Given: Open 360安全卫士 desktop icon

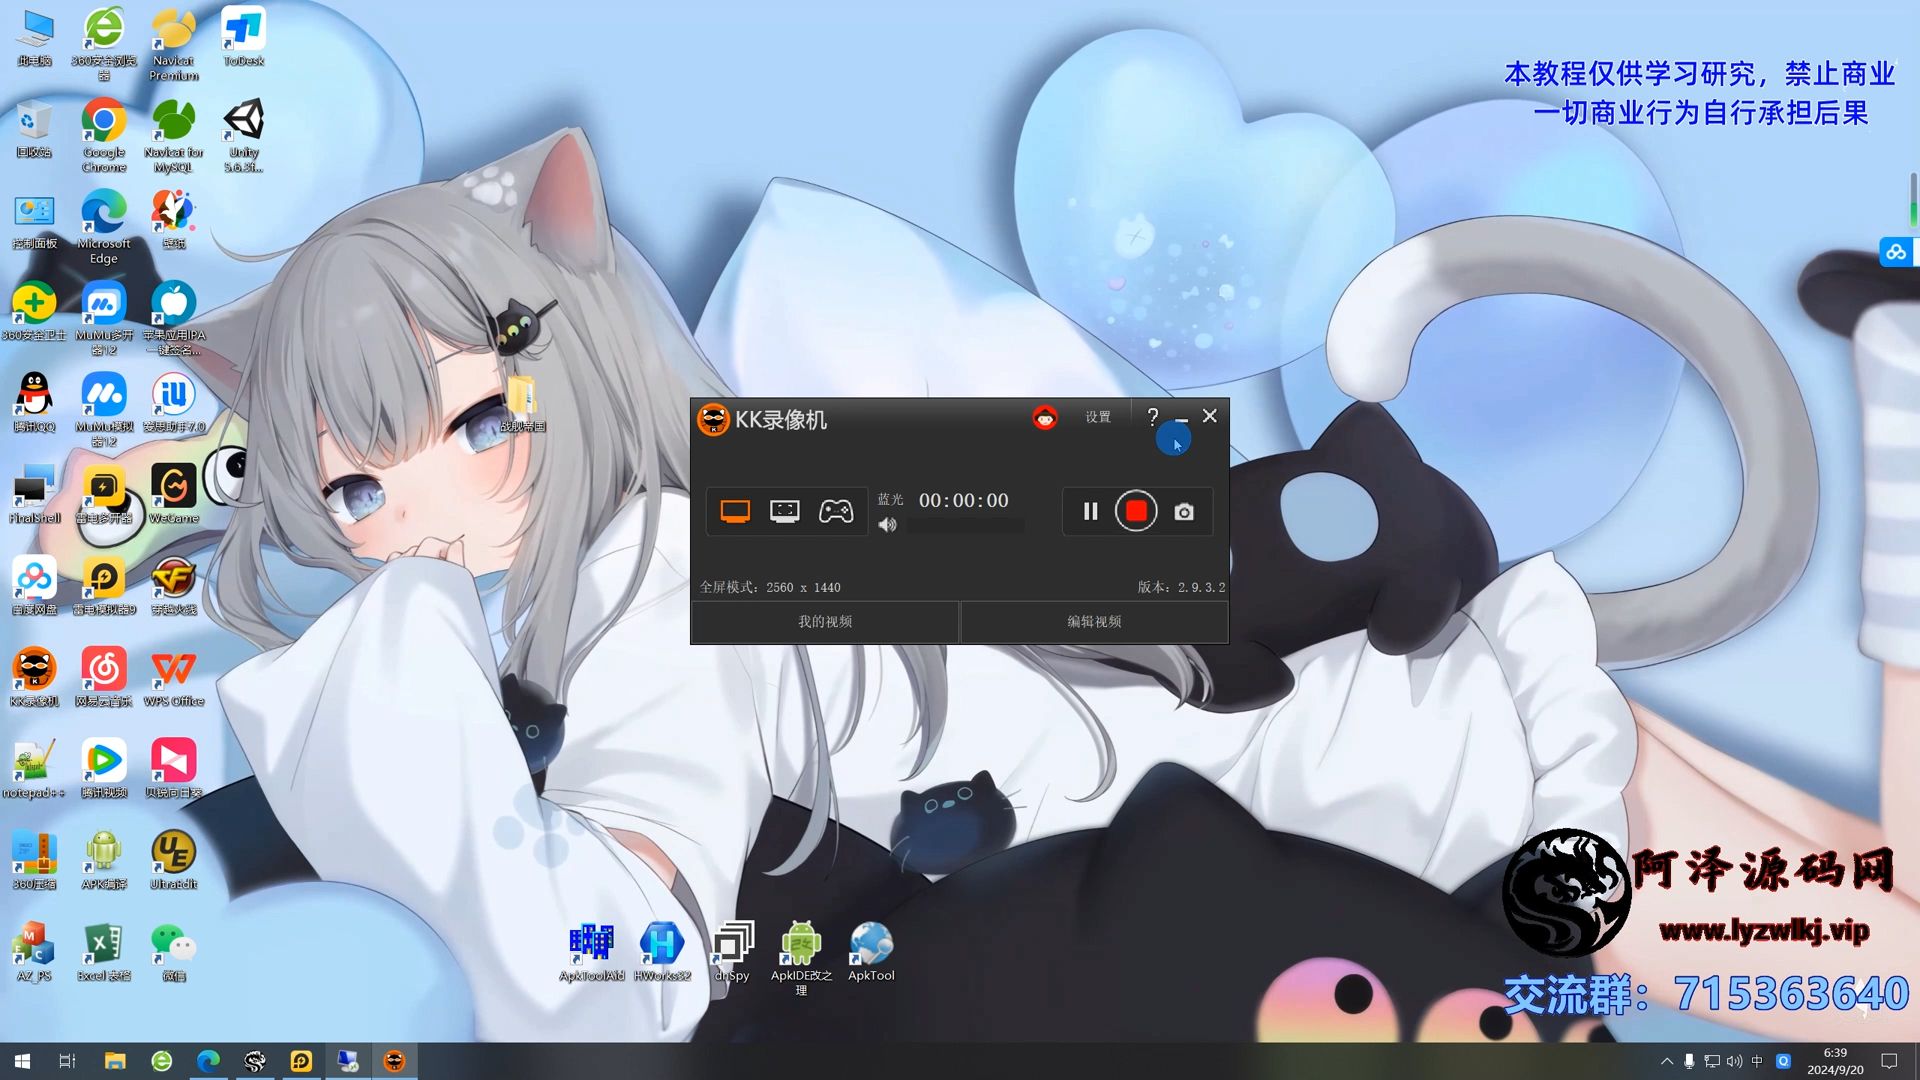Looking at the screenshot, I should click(35, 312).
